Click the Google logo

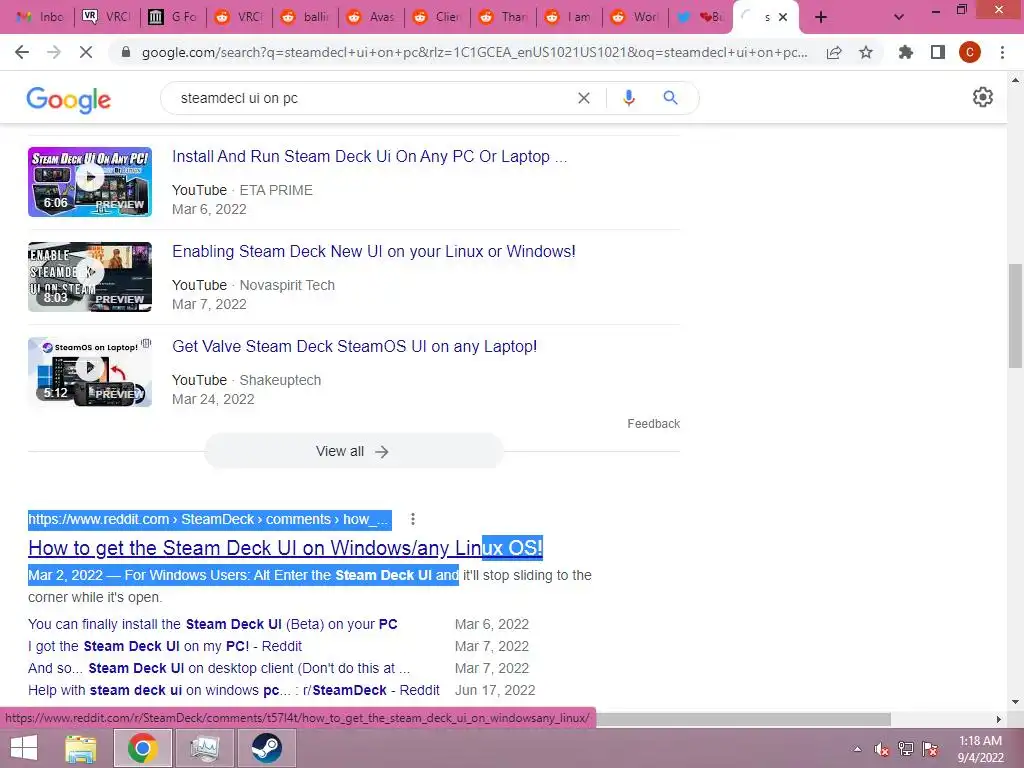69,99
